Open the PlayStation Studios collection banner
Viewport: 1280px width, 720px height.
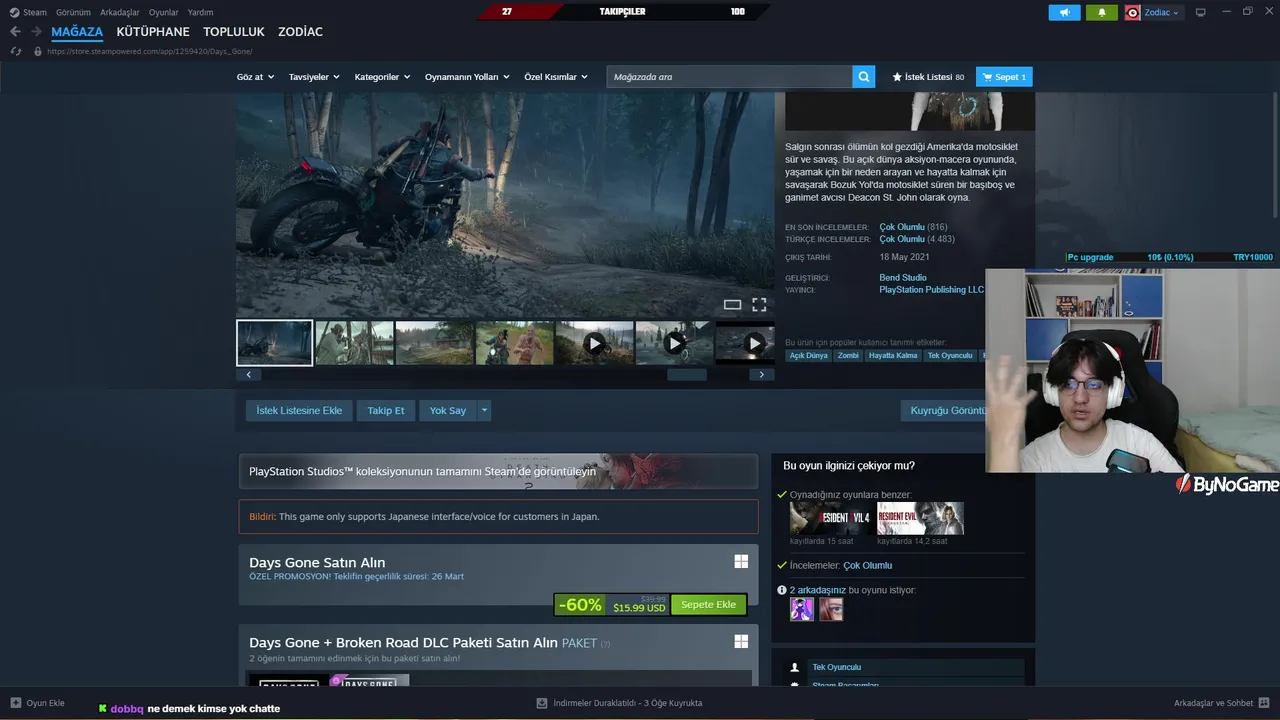click(498, 471)
